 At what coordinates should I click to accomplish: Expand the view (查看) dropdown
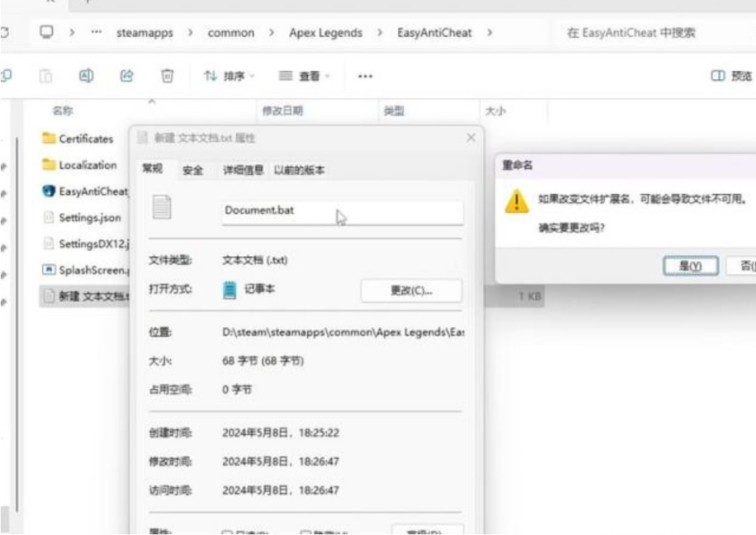[305, 76]
